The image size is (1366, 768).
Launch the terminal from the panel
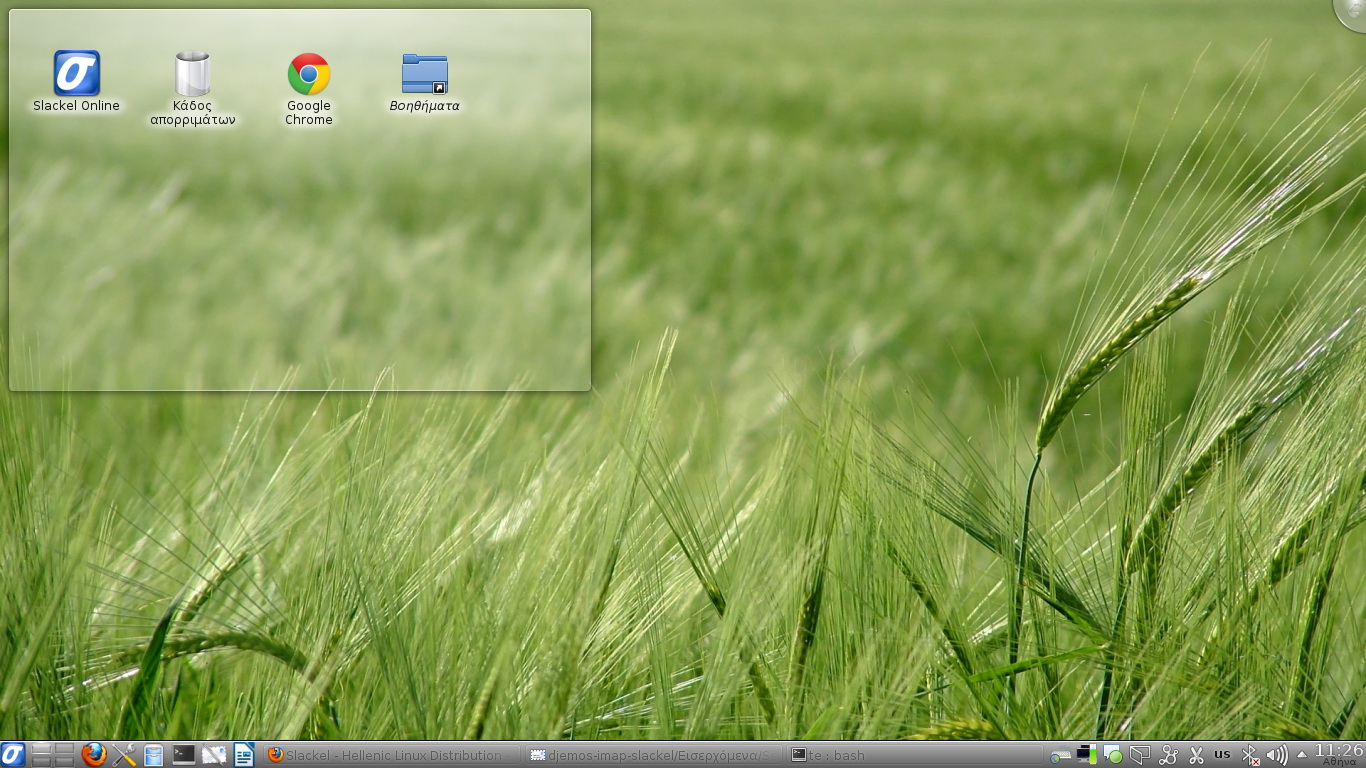click(184, 755)
